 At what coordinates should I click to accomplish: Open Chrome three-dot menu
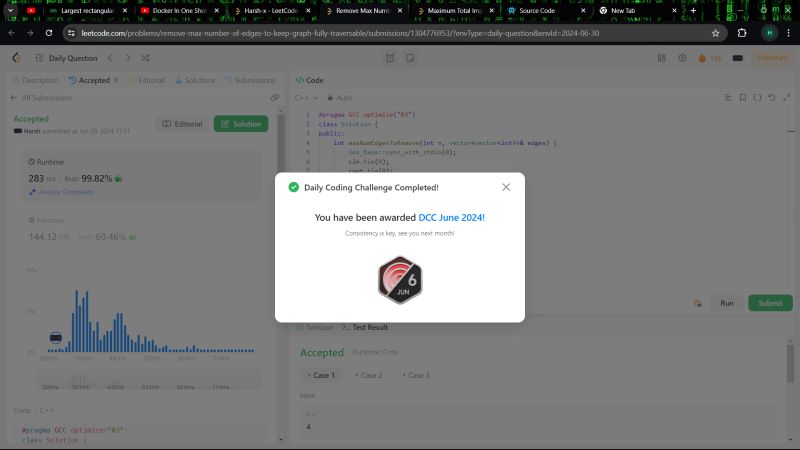click(789, 33)
